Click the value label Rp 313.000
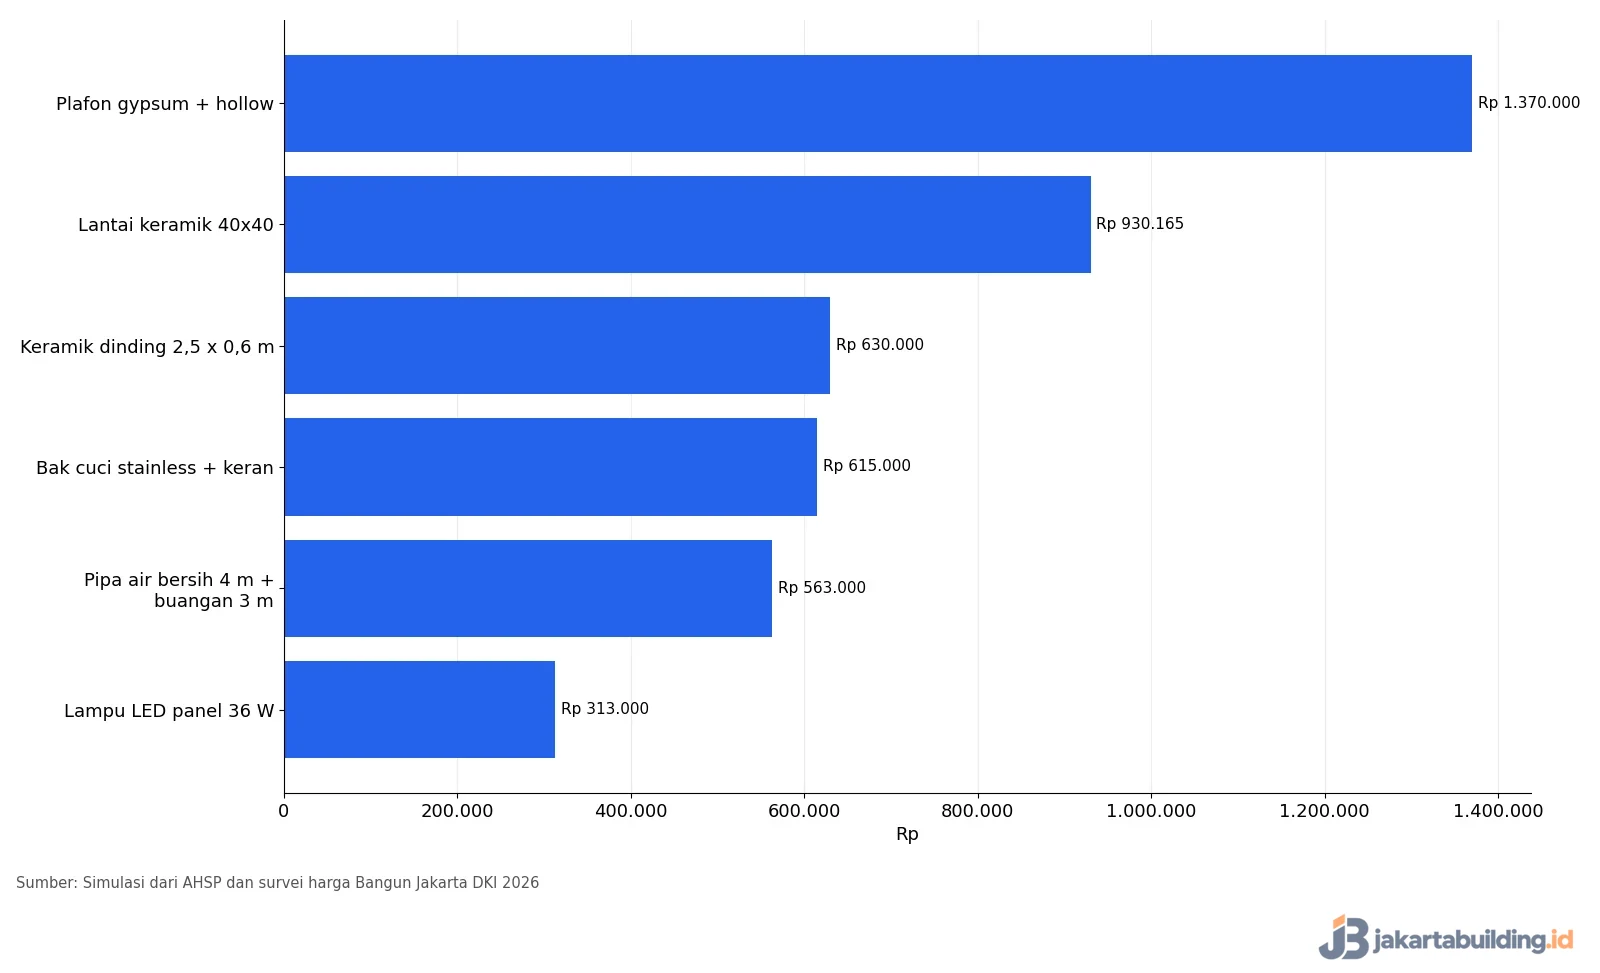The height and width of the screenshot is (973, 1600). [605, 709]
